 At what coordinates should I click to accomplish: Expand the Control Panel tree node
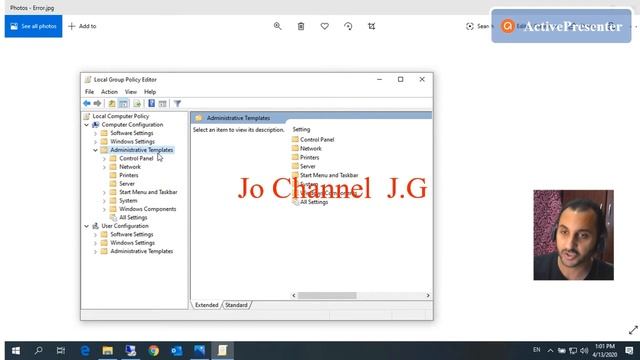pyautogui.click(x=104, y=159)
